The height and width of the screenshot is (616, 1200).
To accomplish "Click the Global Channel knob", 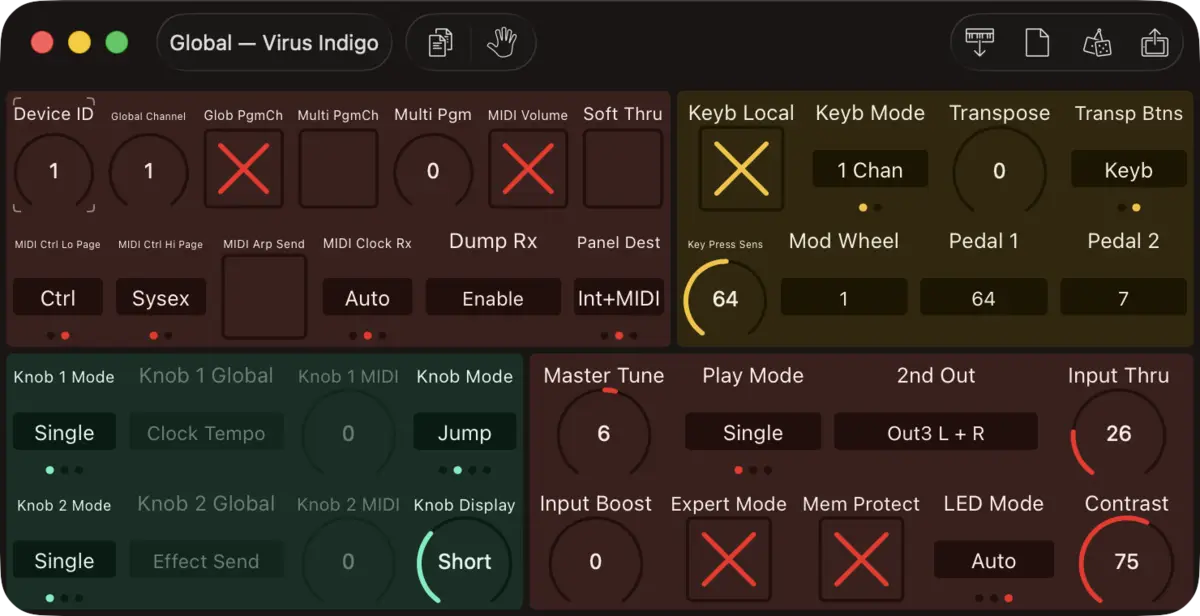I will click(149, 171).
